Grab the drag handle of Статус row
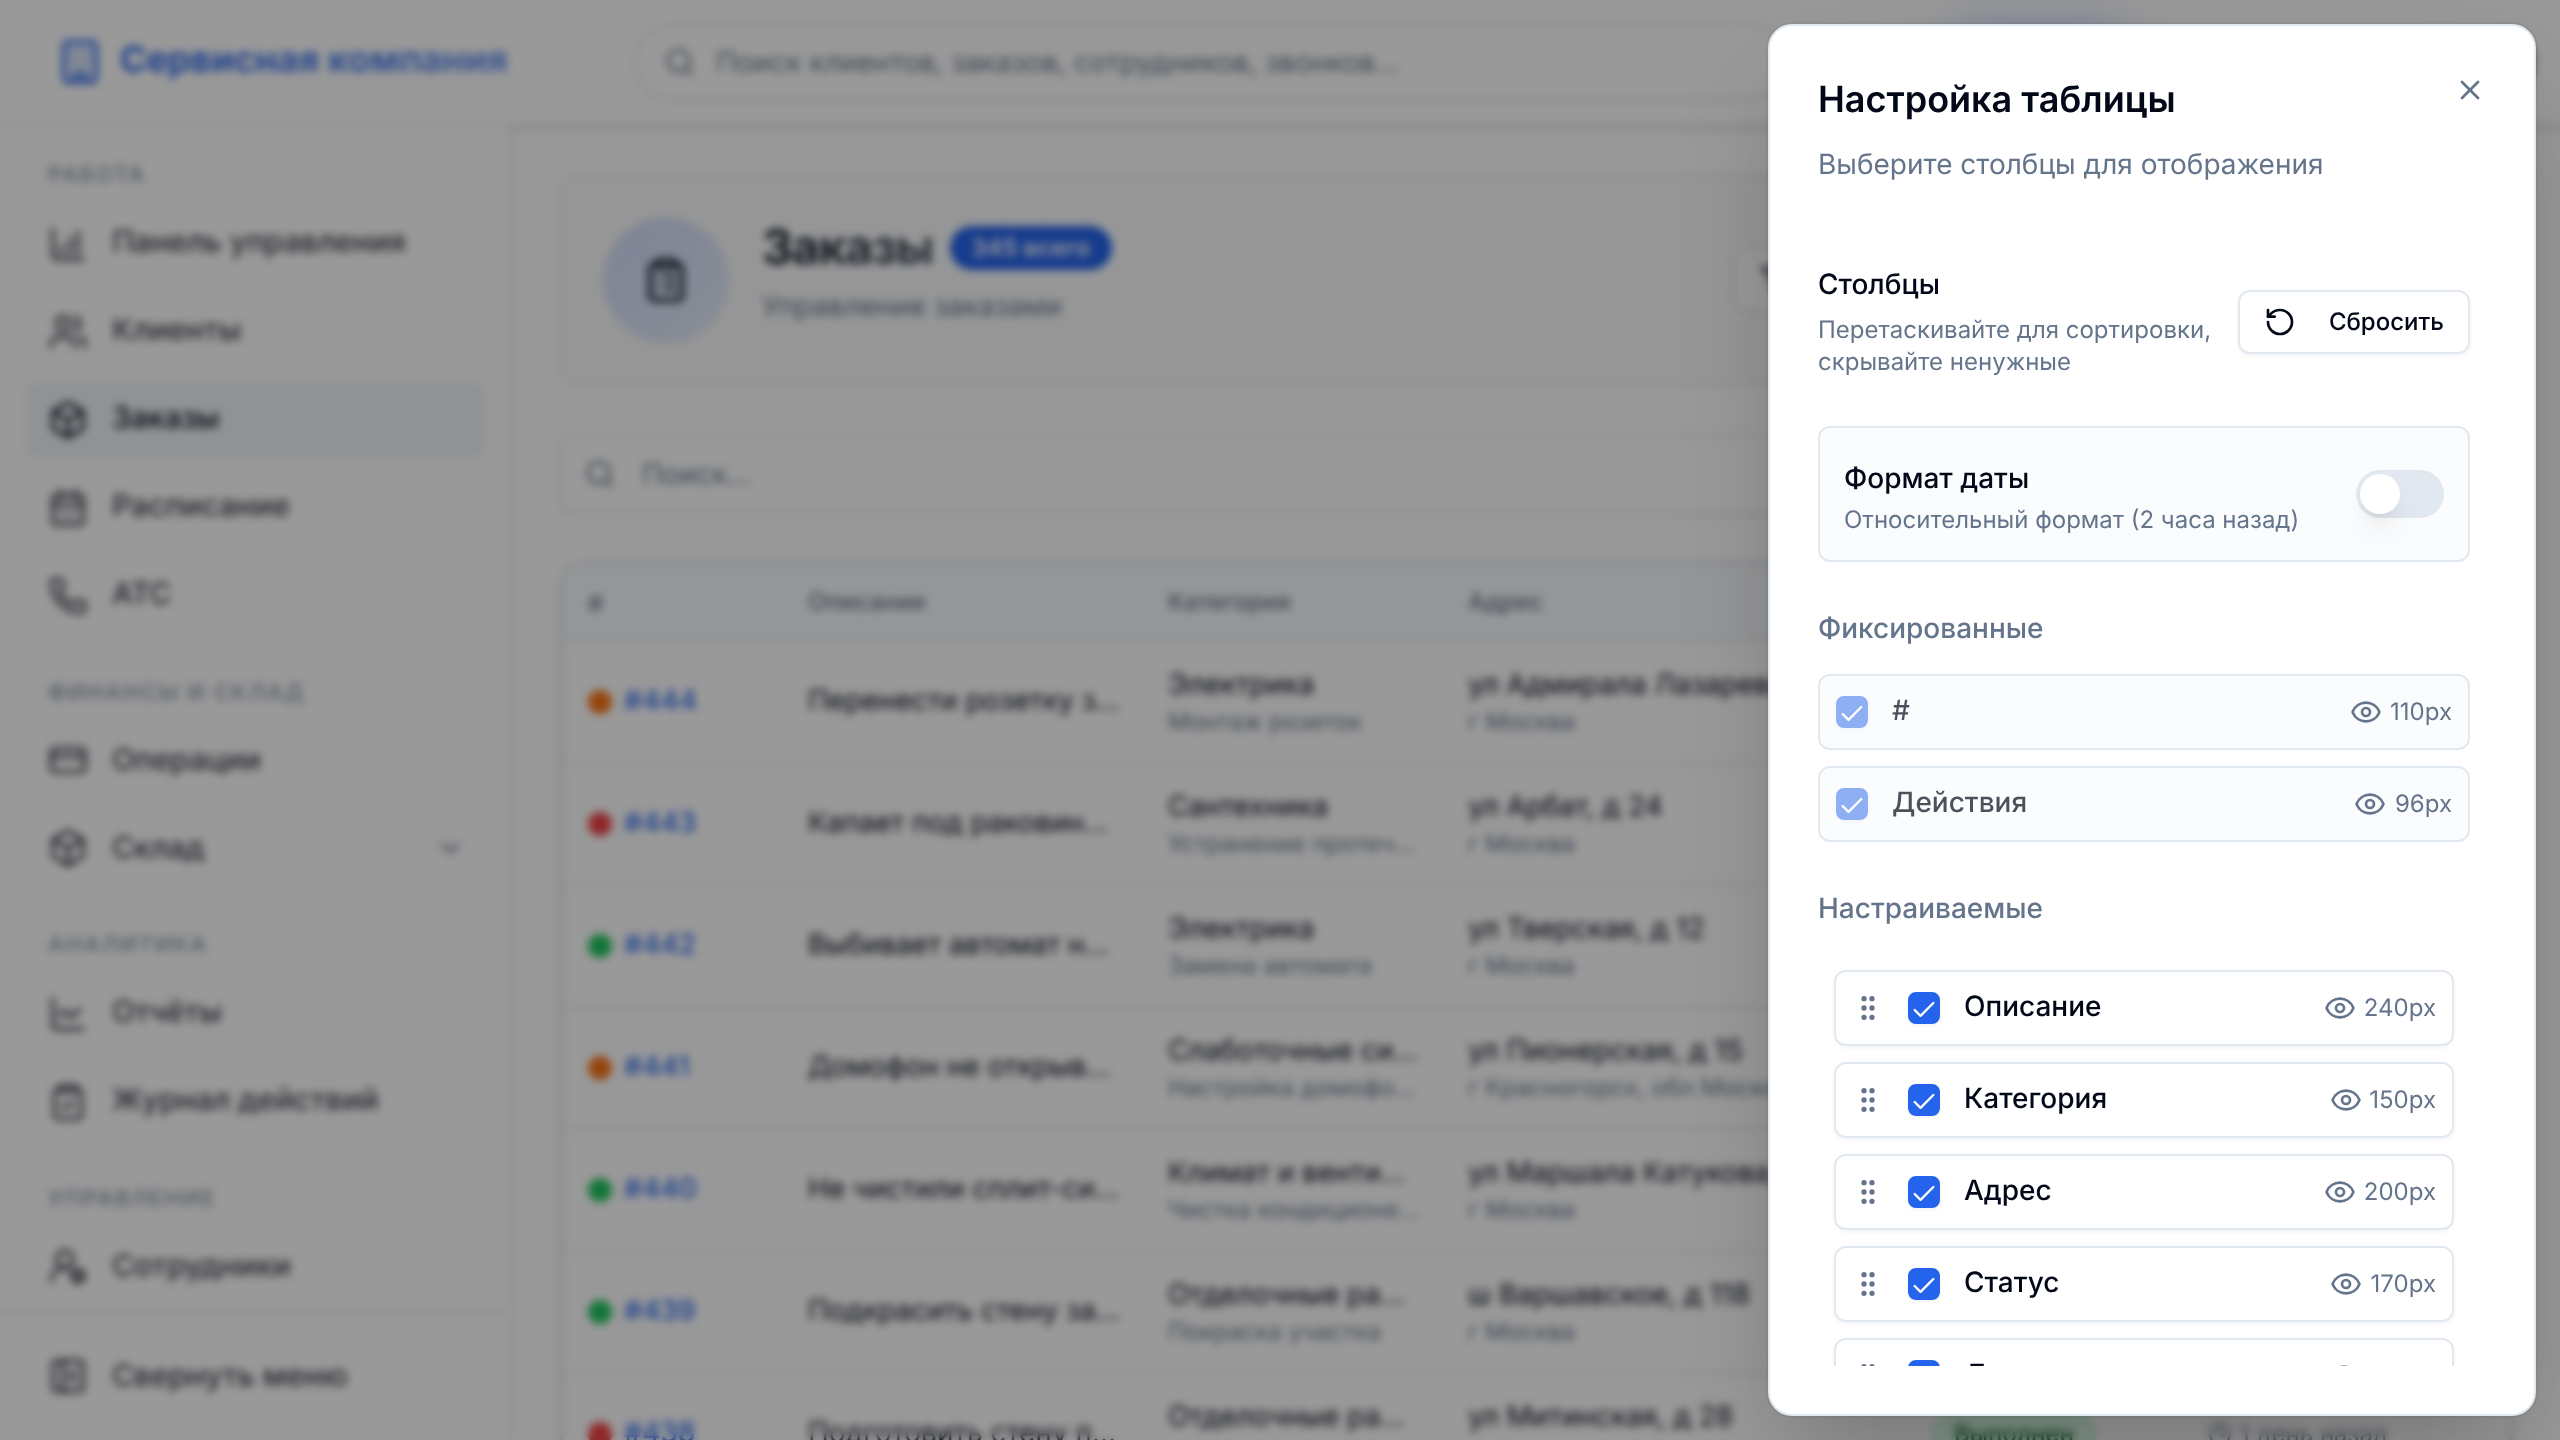 (x=1868, y=1284)
